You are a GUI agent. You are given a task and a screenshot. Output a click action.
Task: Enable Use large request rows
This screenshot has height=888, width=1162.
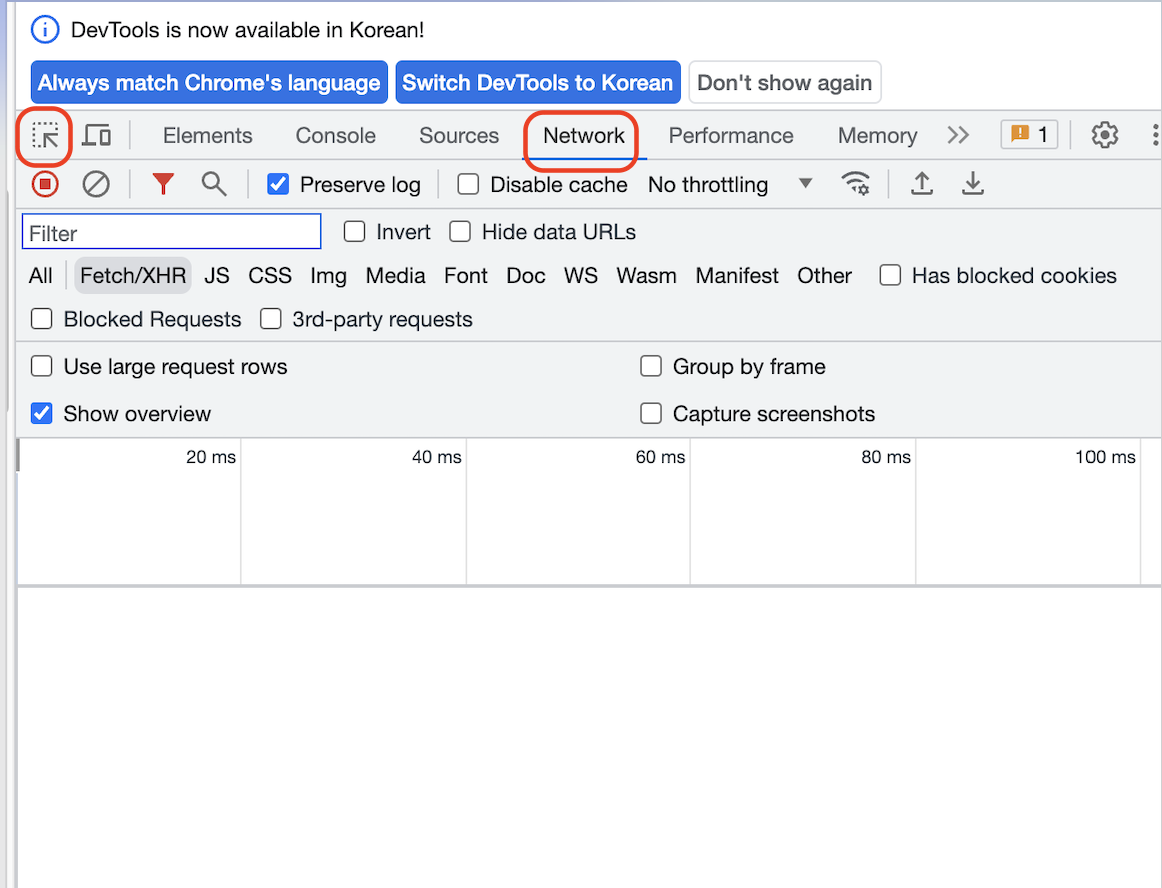(x=42, y=366)
